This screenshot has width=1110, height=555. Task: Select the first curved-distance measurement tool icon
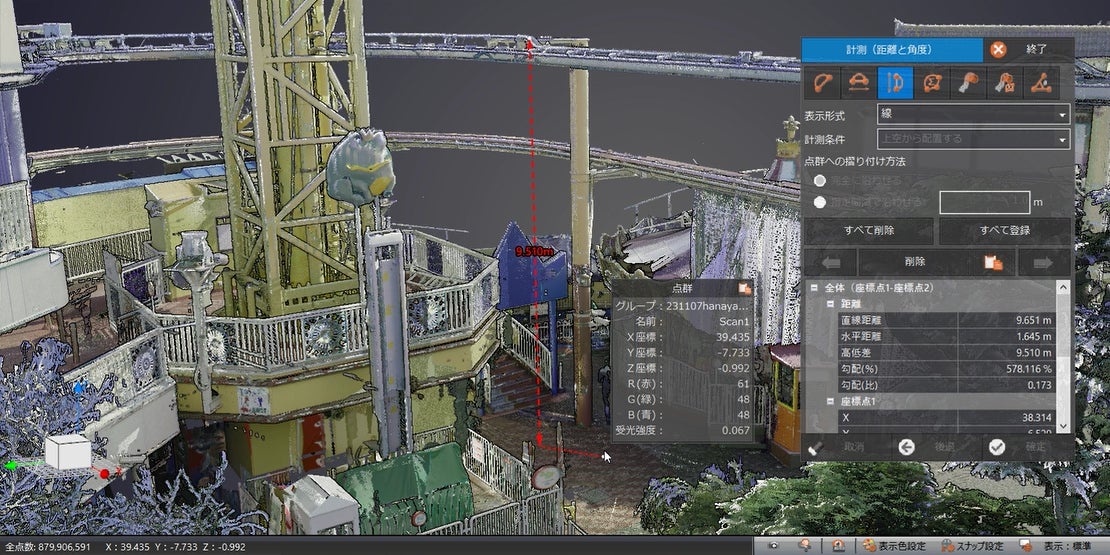pyautogui.click(x=823, y=83)
